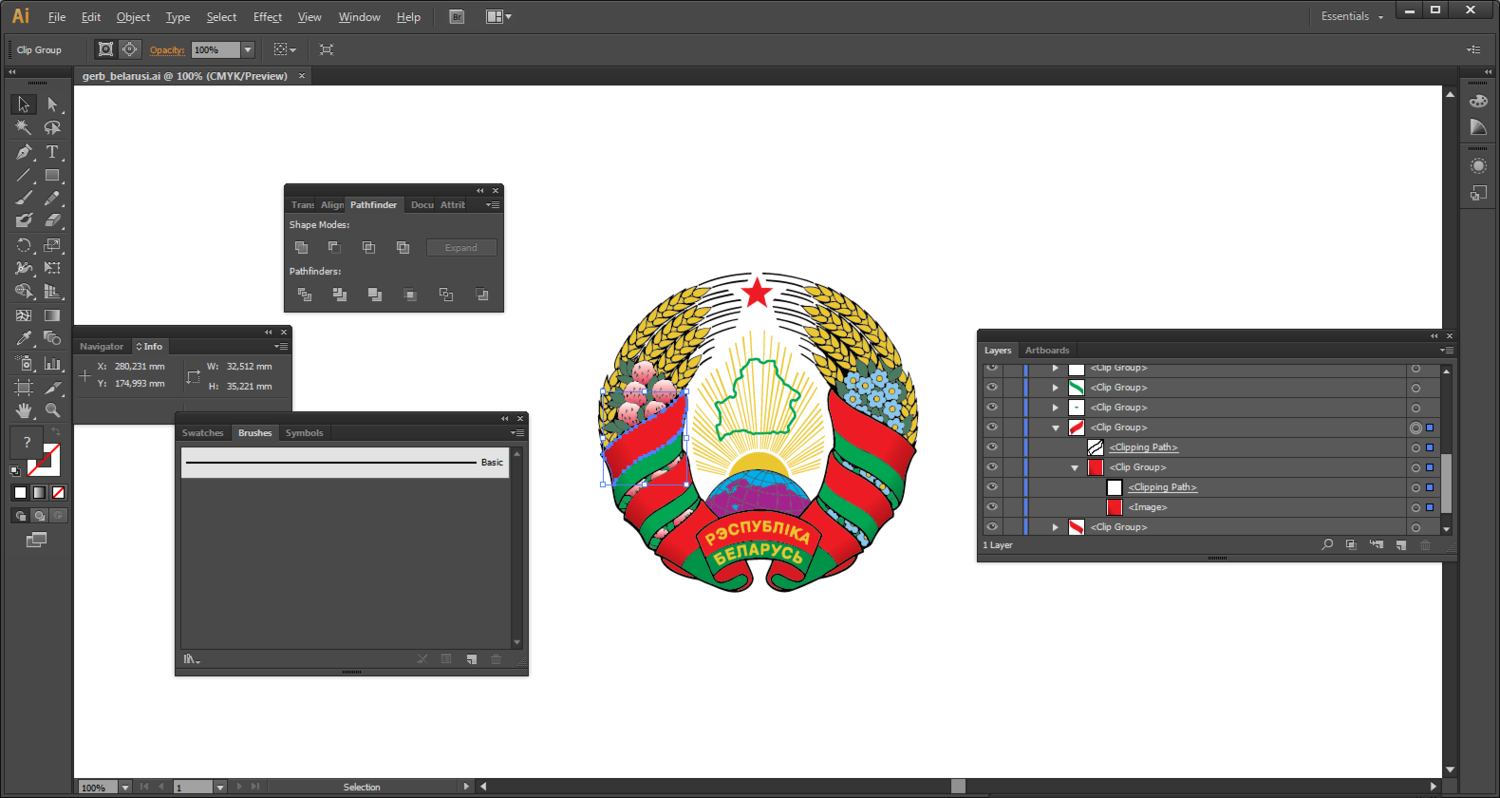Click the target circle of the <Image> row

1415,507
